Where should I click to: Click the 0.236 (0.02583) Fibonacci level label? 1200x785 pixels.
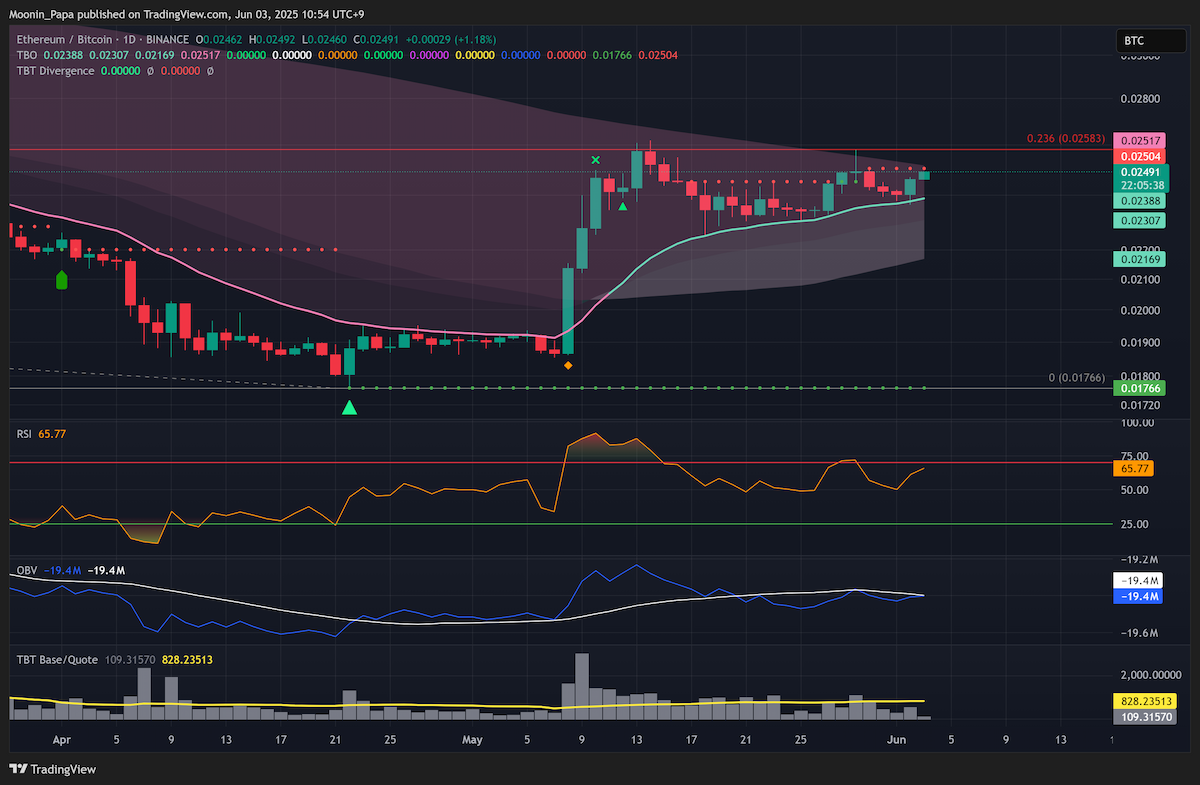[x=1067, y=138]
